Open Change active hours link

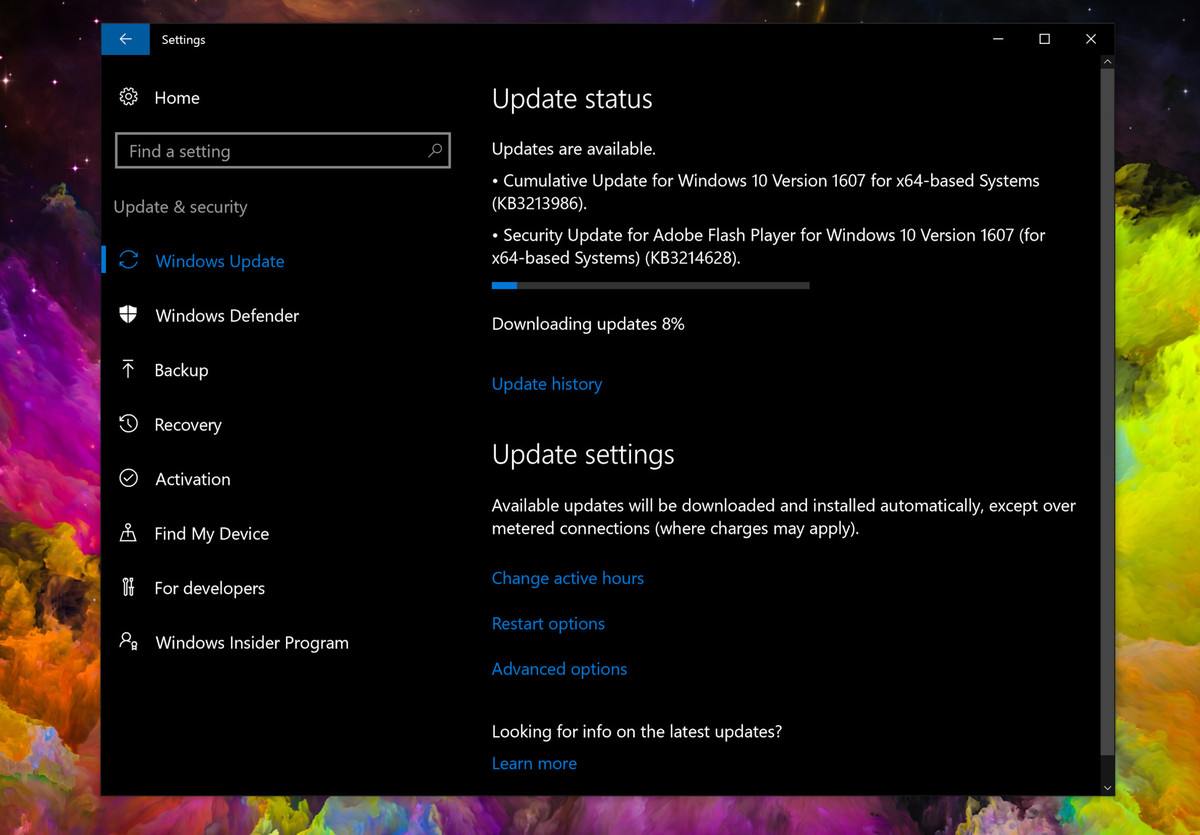coord(567,578)
